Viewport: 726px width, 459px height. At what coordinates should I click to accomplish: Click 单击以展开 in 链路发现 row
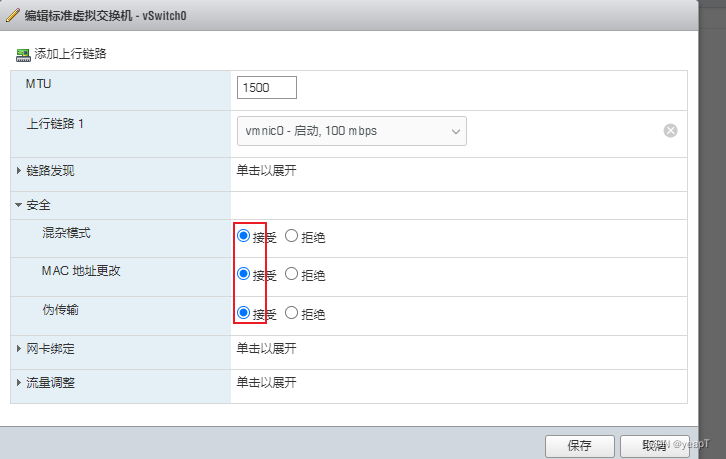[266, 170]
